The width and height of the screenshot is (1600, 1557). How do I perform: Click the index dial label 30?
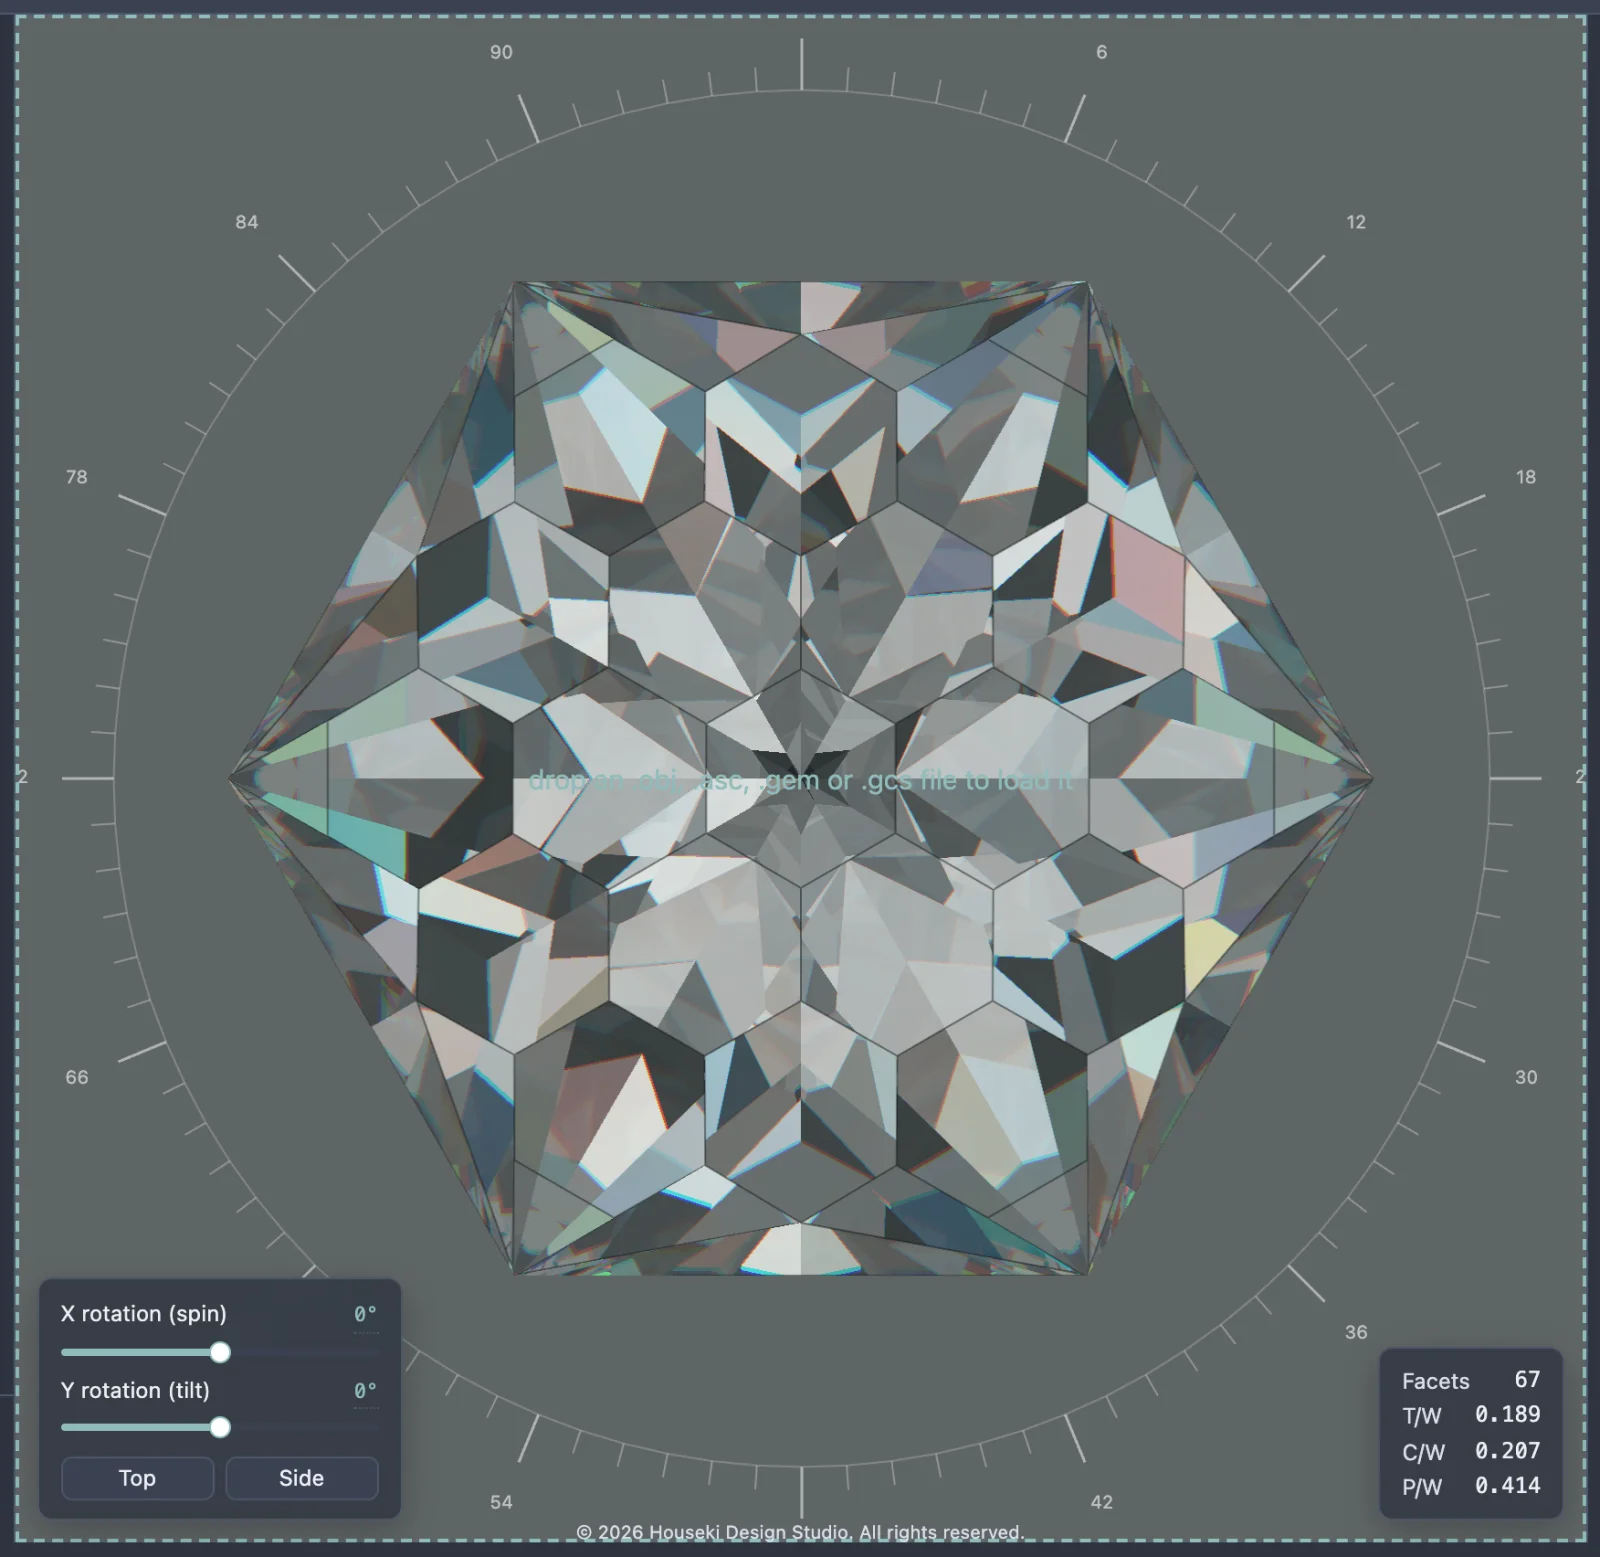coord(1525,1077)
